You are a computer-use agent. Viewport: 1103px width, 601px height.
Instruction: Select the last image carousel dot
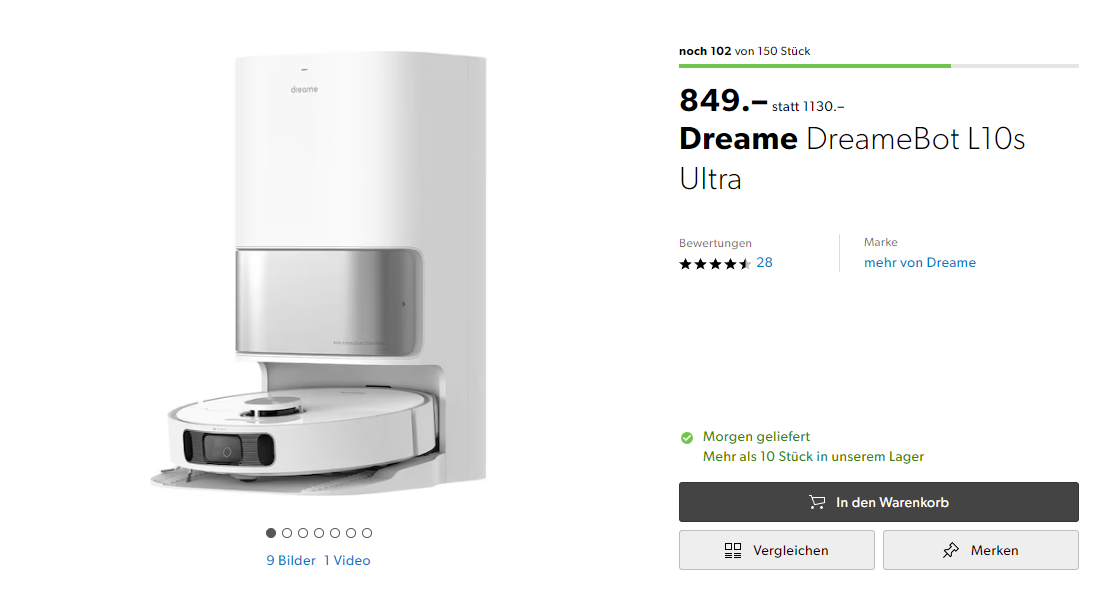click(x=367, y=533)
